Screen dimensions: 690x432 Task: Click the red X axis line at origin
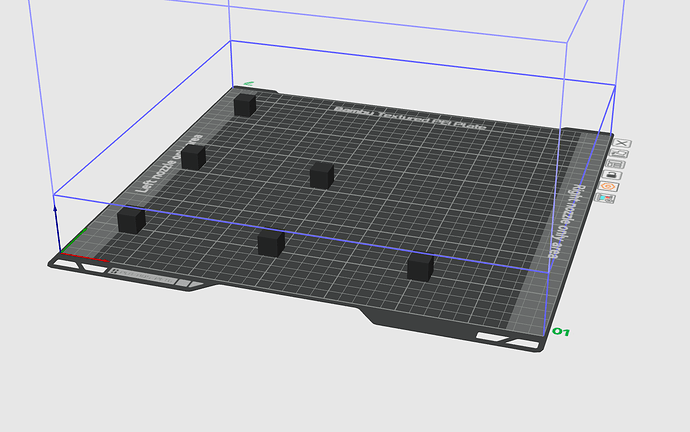pyautogui.click(x=84, y=258)
